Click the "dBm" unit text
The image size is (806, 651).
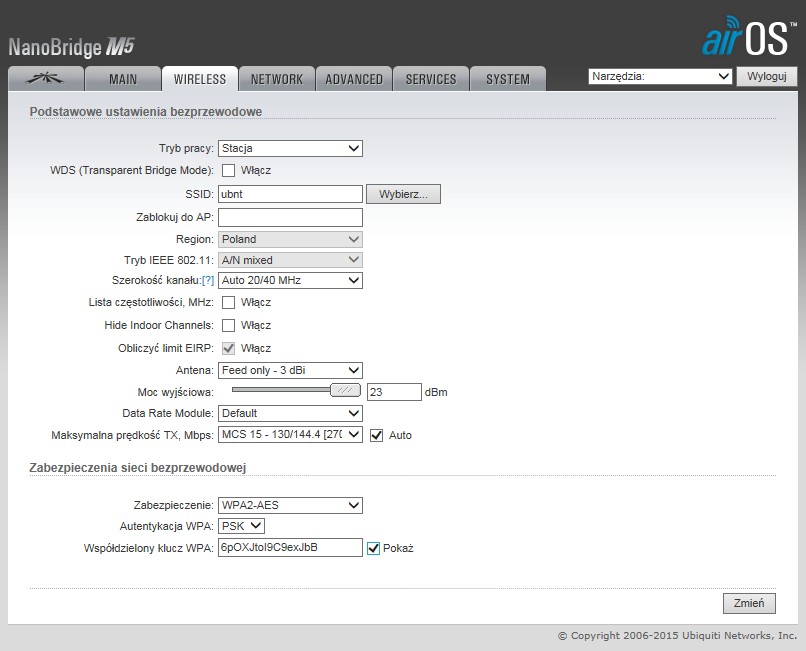(436, 392)
